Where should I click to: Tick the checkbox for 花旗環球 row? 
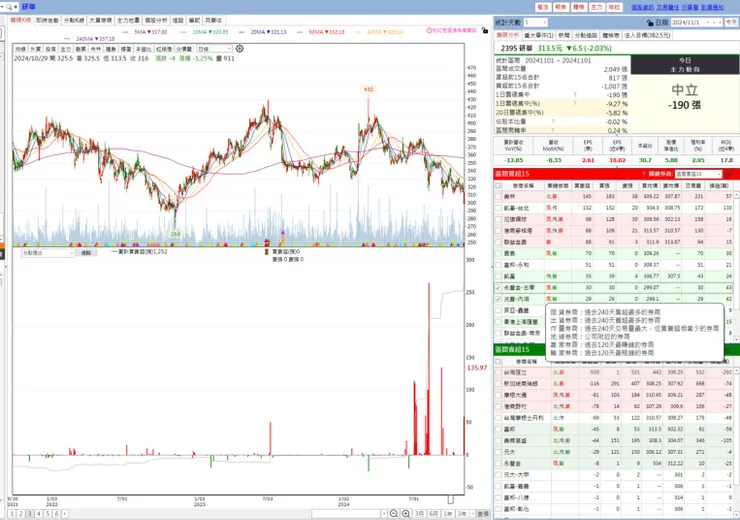498,219
